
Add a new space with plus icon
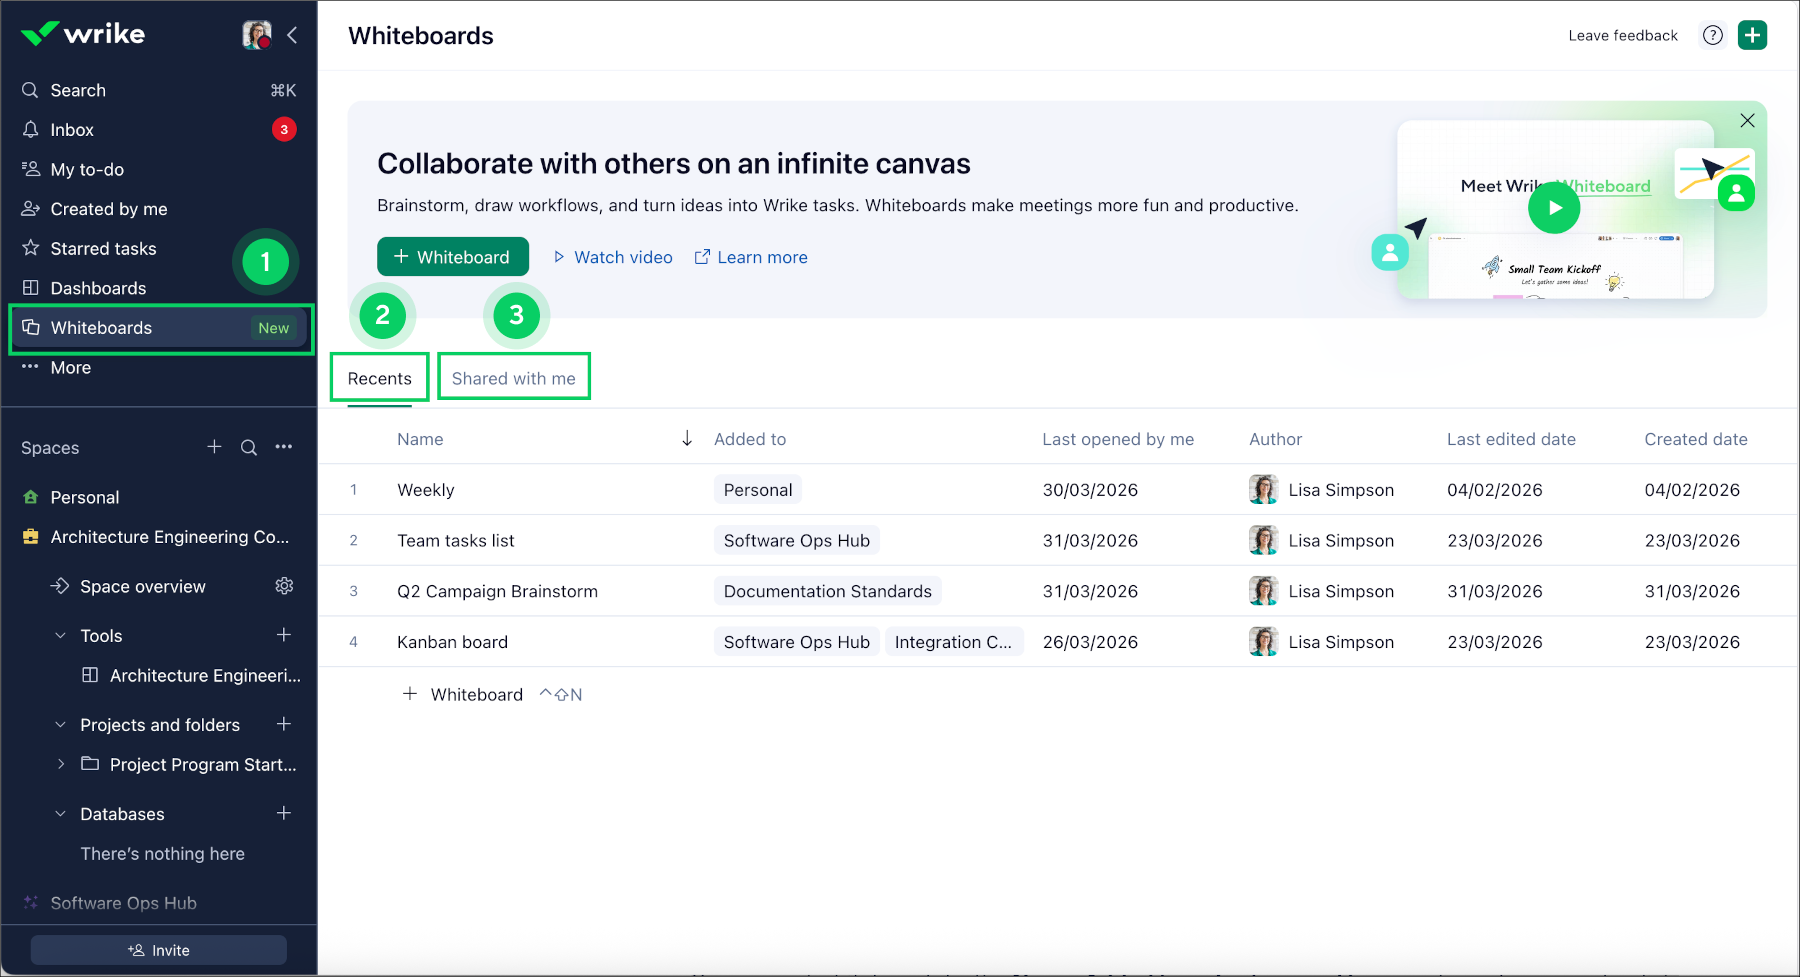click(x=214, y=447)
